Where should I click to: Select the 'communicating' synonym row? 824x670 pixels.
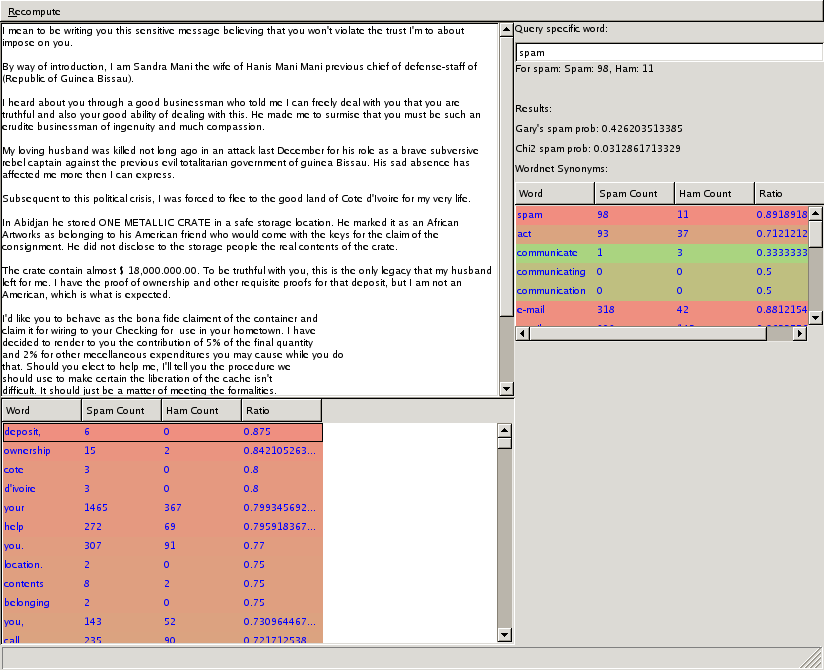click(662, 271)
